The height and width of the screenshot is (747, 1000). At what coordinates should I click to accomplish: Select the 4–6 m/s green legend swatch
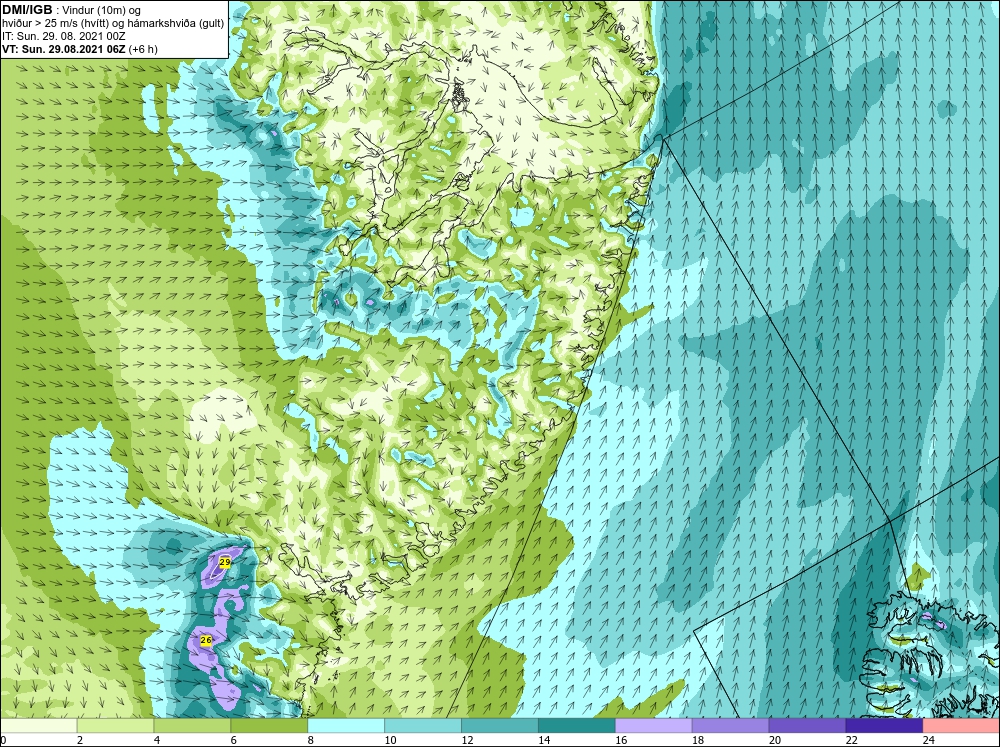(x=192, y=725)
